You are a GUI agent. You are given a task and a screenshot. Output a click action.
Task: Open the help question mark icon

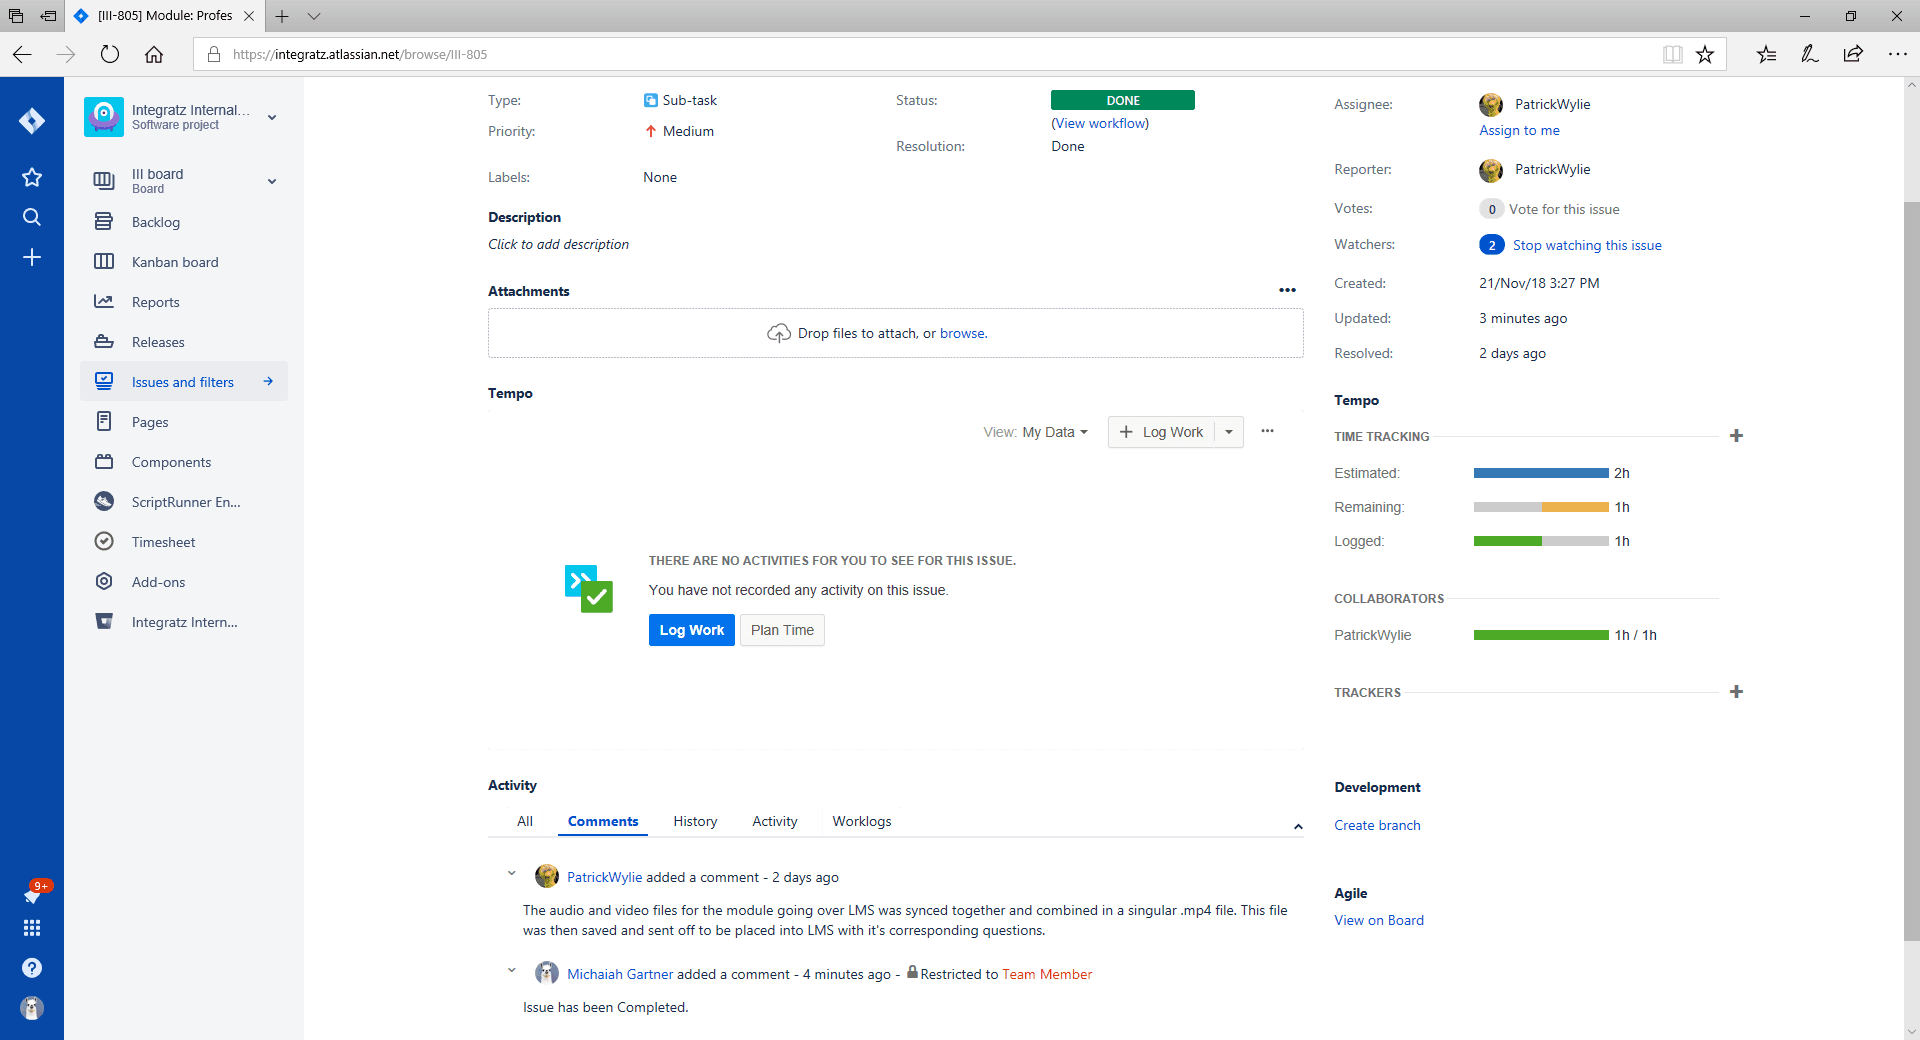tap(32, 968)
